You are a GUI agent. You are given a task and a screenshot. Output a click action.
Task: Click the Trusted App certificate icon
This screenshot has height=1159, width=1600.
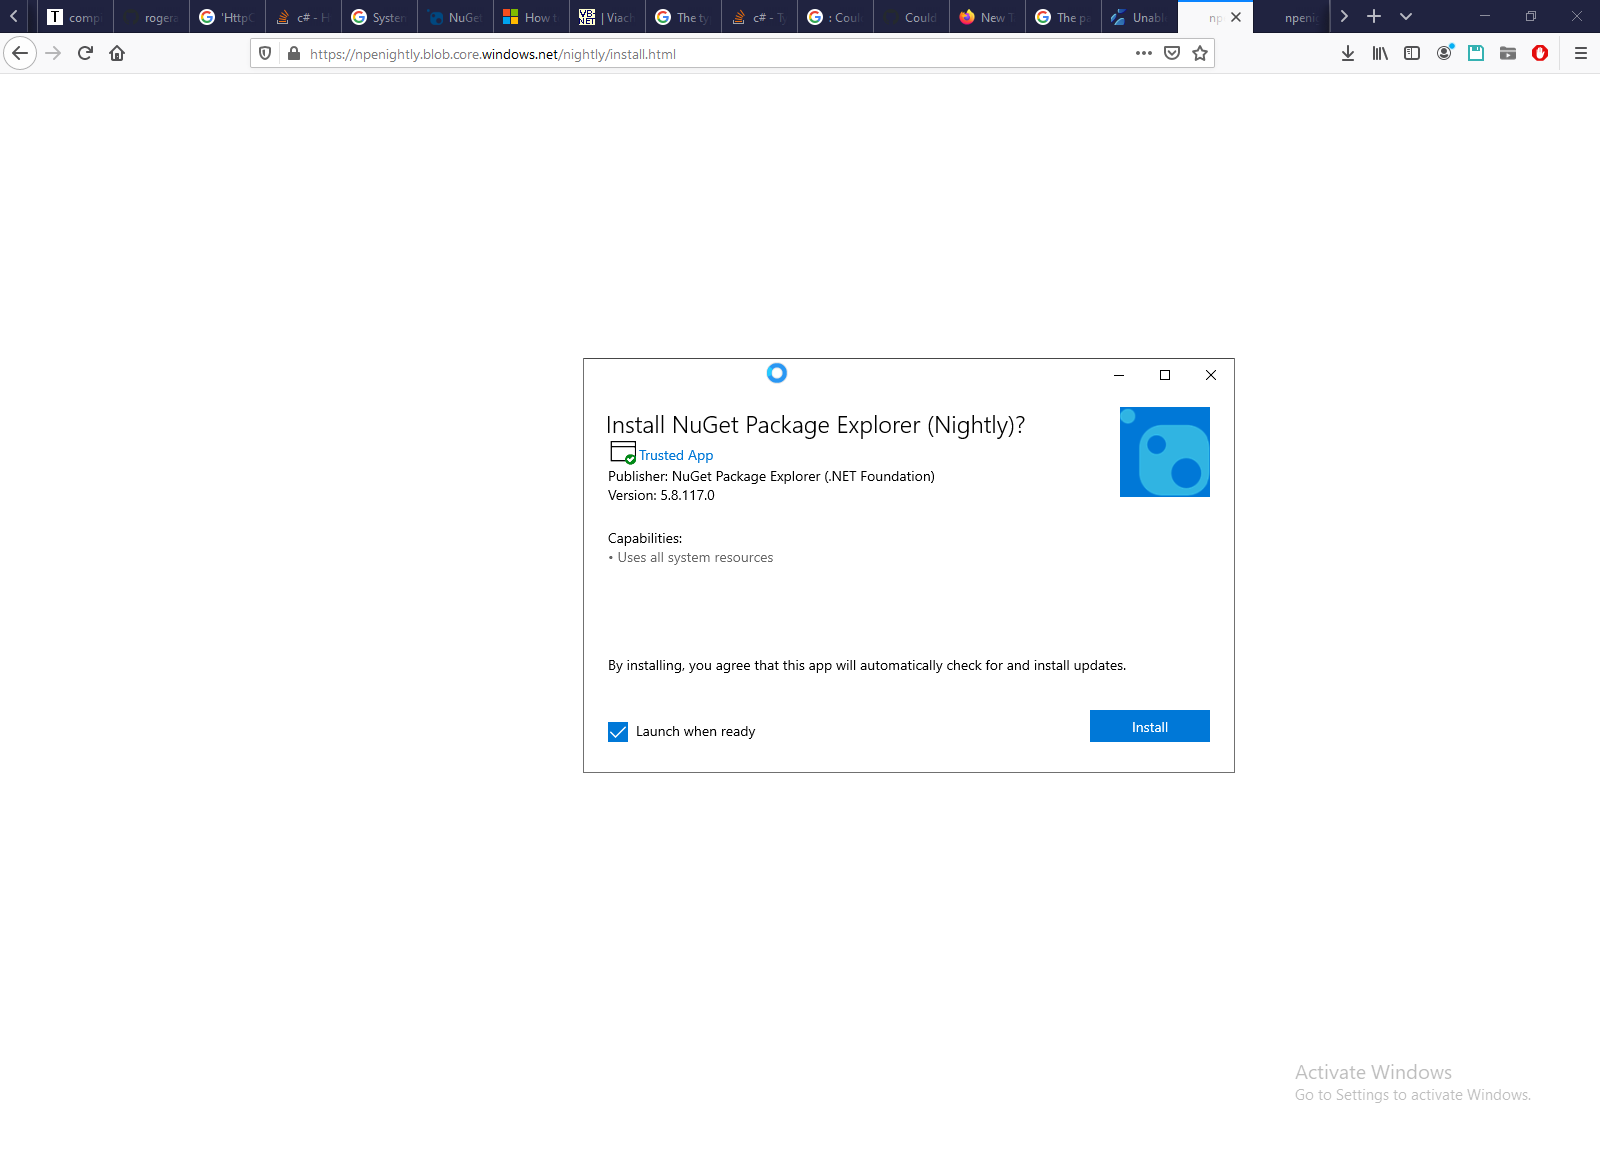(623, 453)
